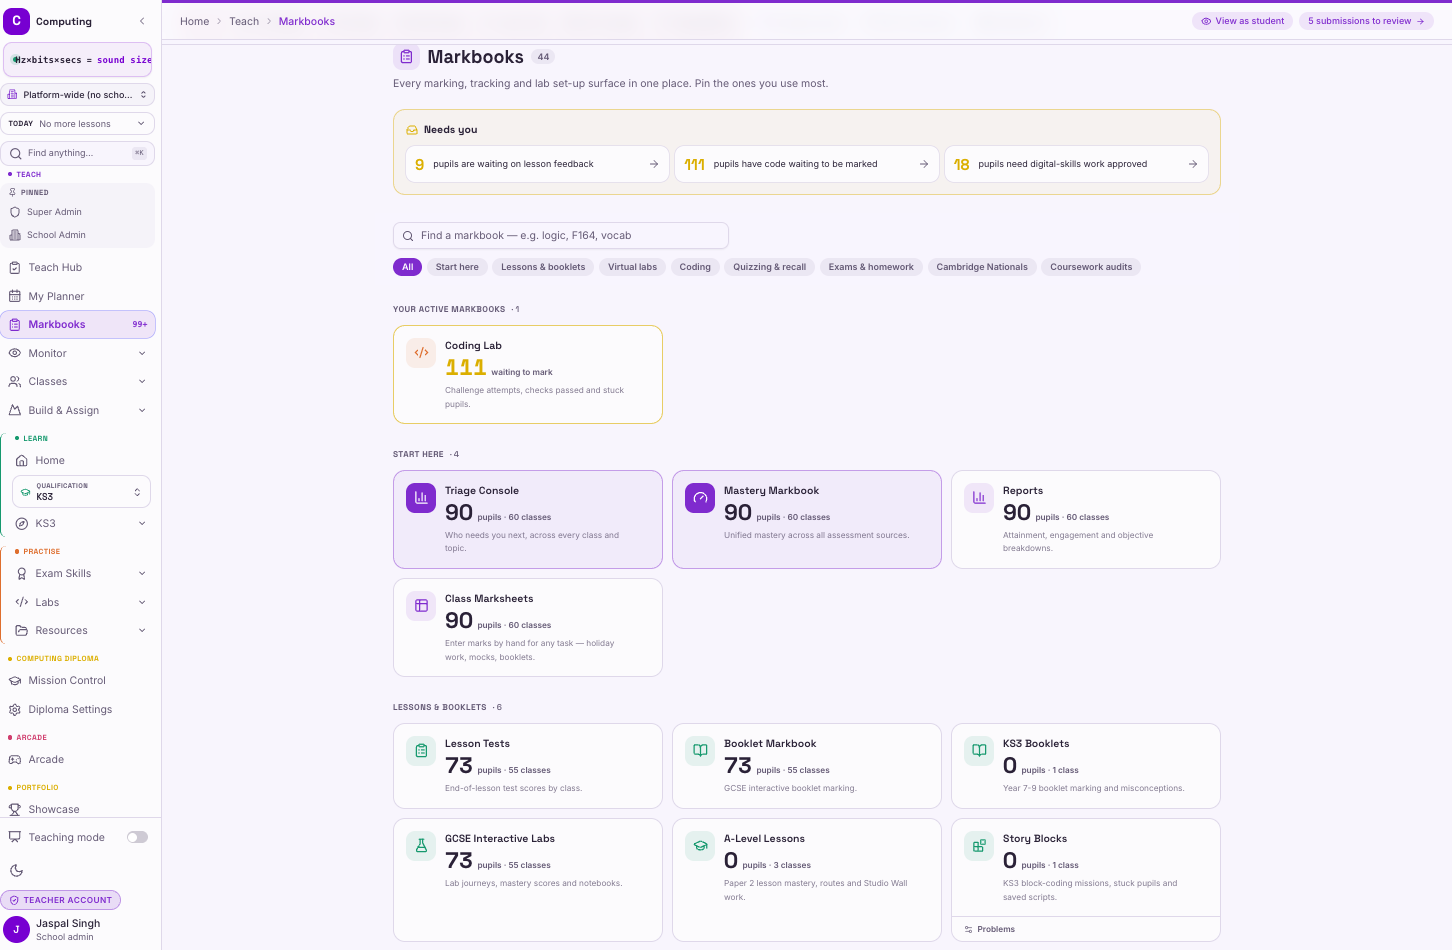Image resolution: width=1452 pixels, height=950 pixels.
Task: Click the Lesson Tests clipboard icon
Action: (x=421, y=751)
